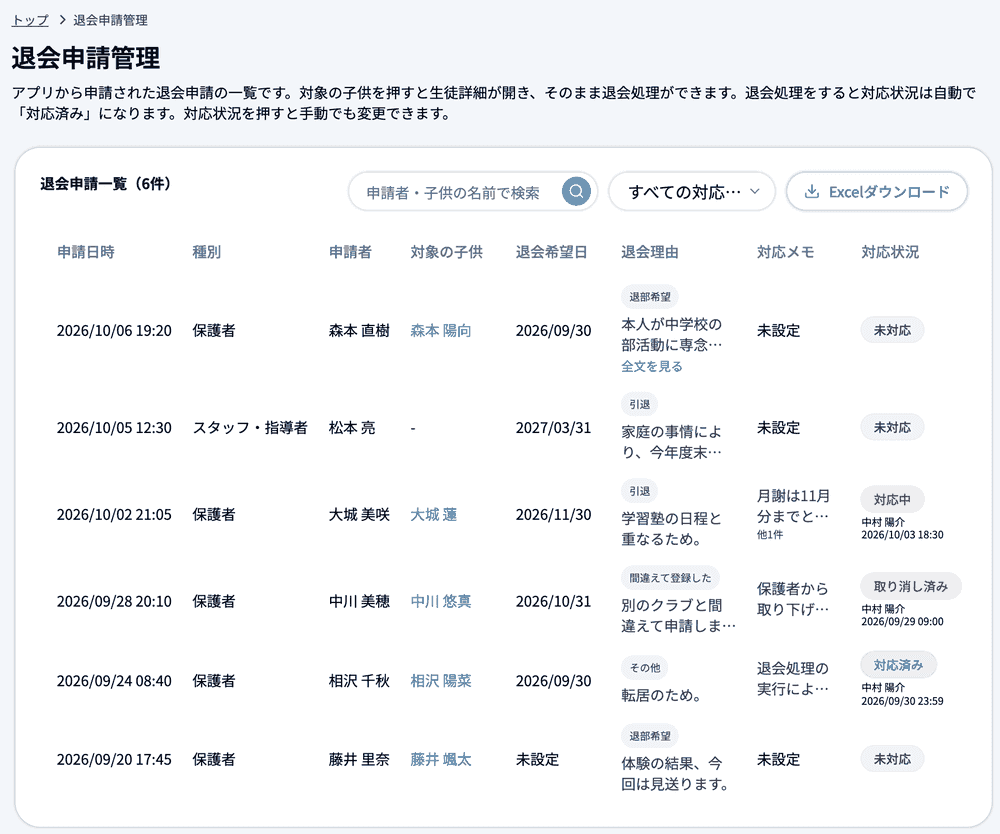Open student 森本 陽向 details
Viewport: 1000px width, 834px height.
point(441,330)
